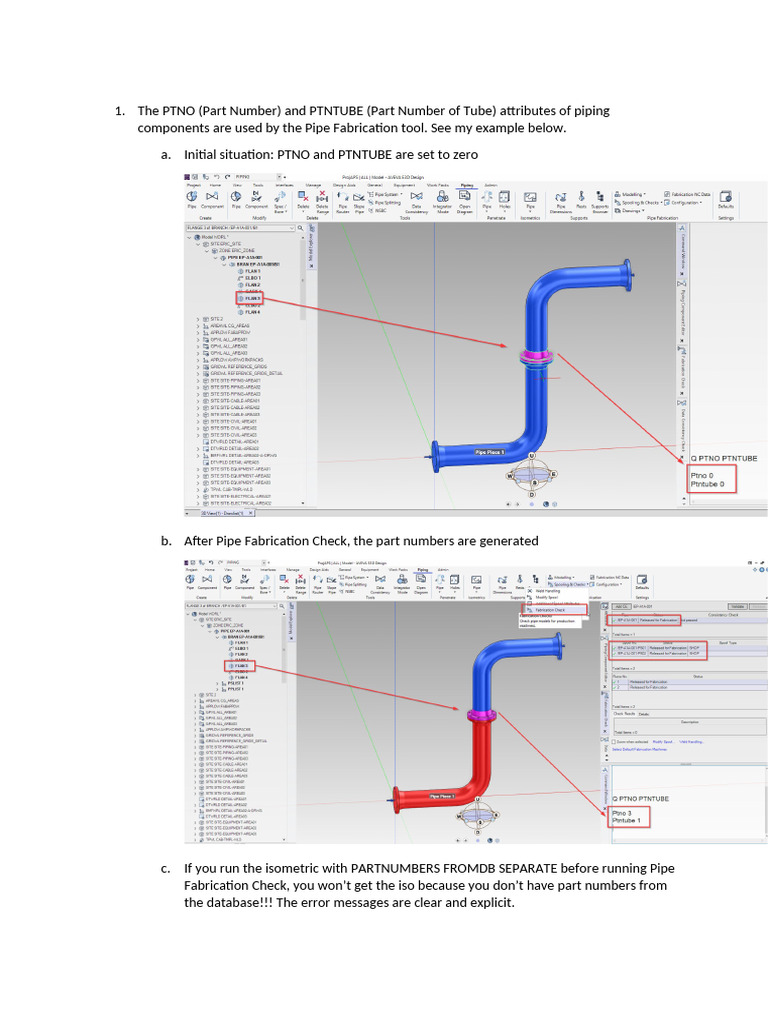Select FLAN 3 in upper model tree

pyautogui.click(x=249, y=298)
